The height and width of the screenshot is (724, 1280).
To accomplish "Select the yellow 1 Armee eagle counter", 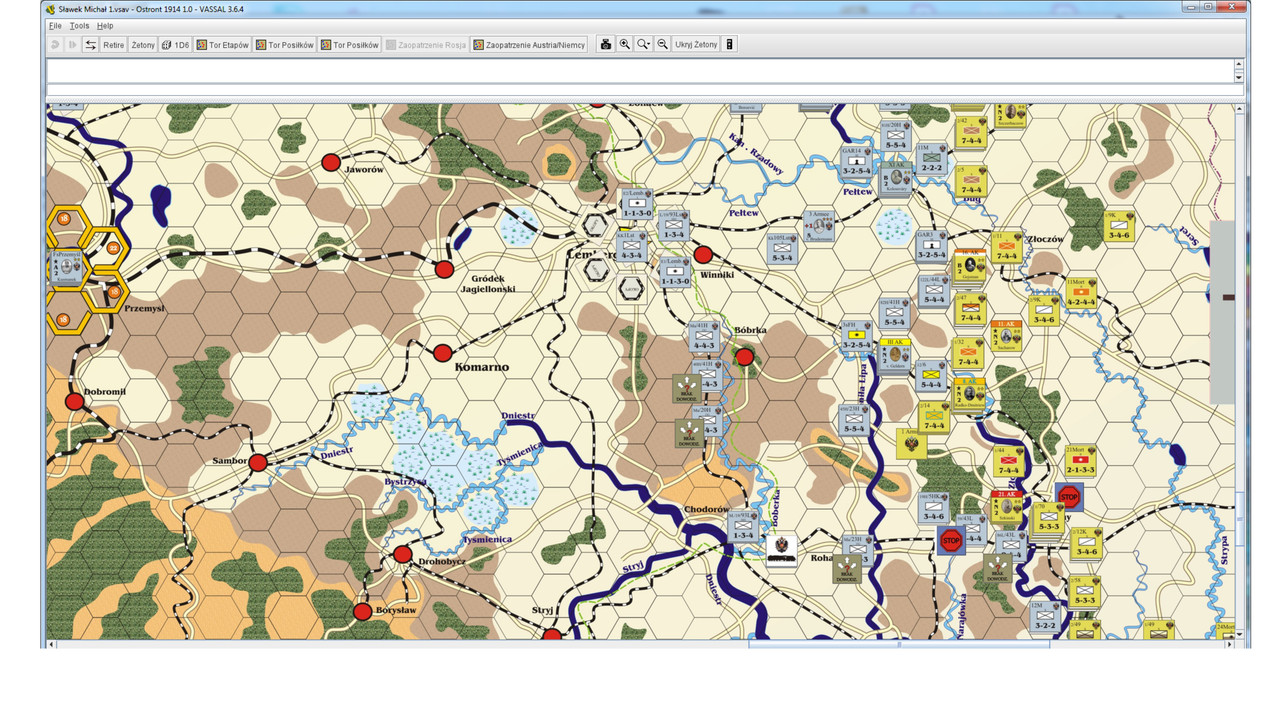I will (x=911, y=443).
